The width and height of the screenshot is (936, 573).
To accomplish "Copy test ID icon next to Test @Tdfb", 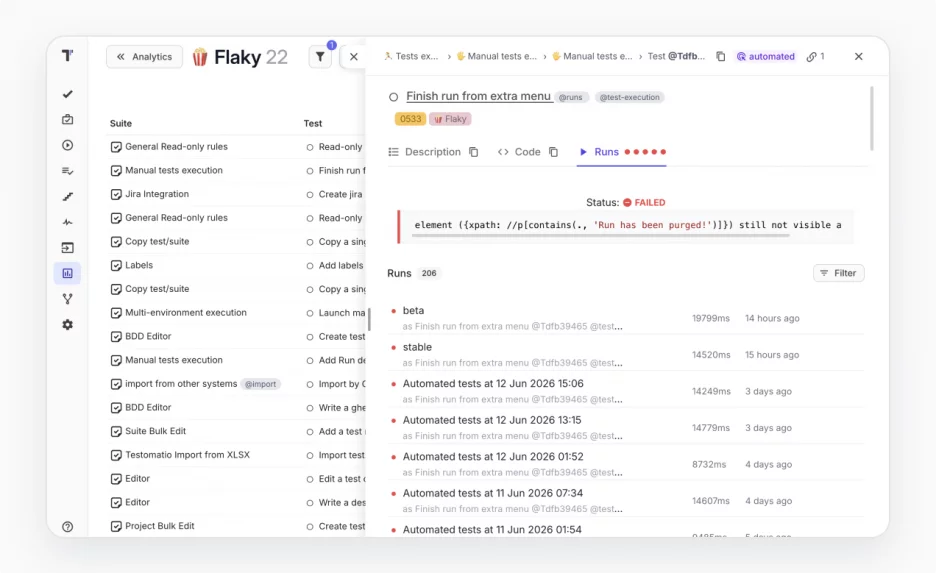I will click(721, 56).
